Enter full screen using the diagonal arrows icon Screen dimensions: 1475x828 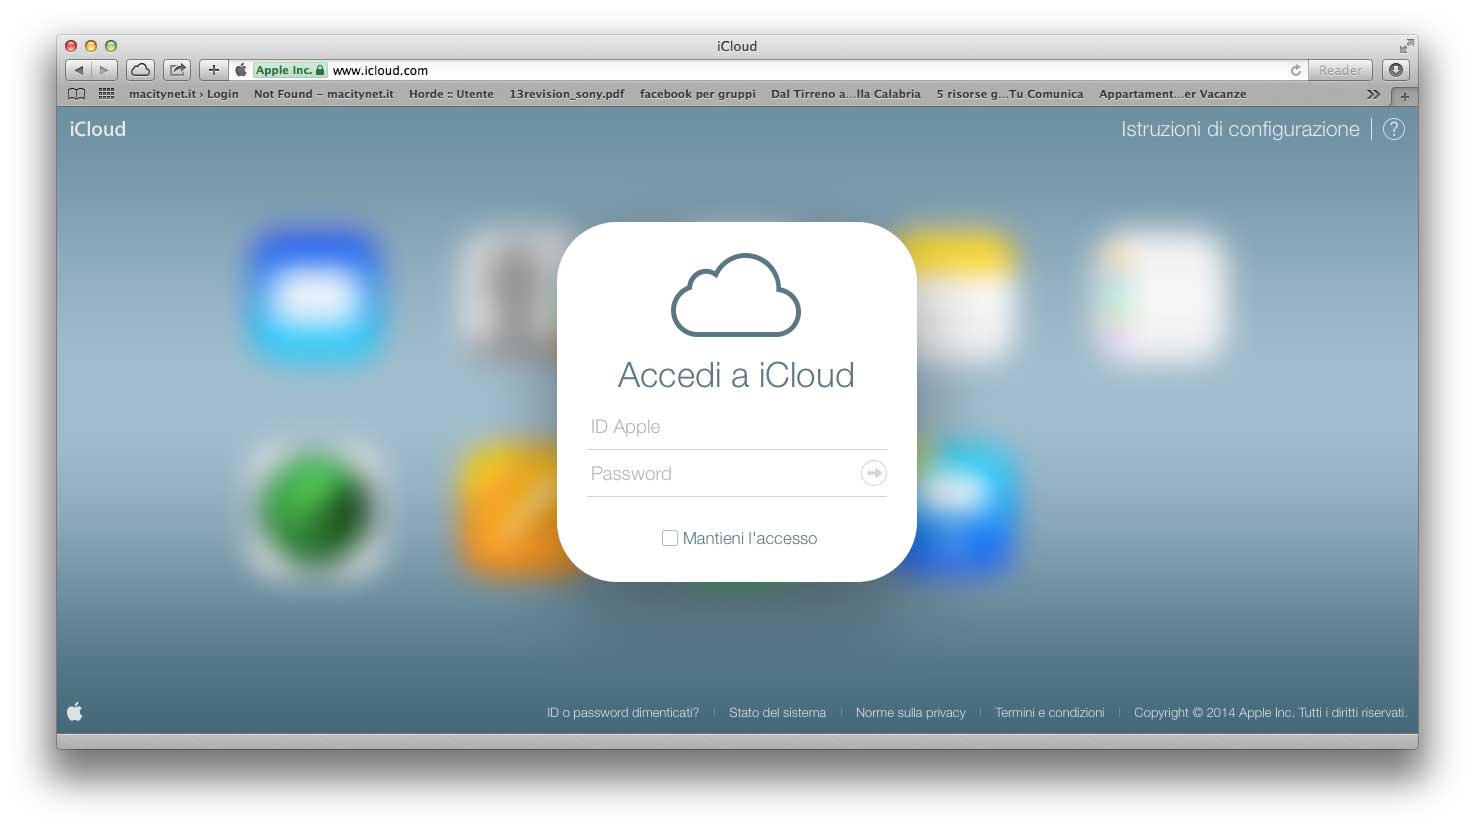[1407, 45]
